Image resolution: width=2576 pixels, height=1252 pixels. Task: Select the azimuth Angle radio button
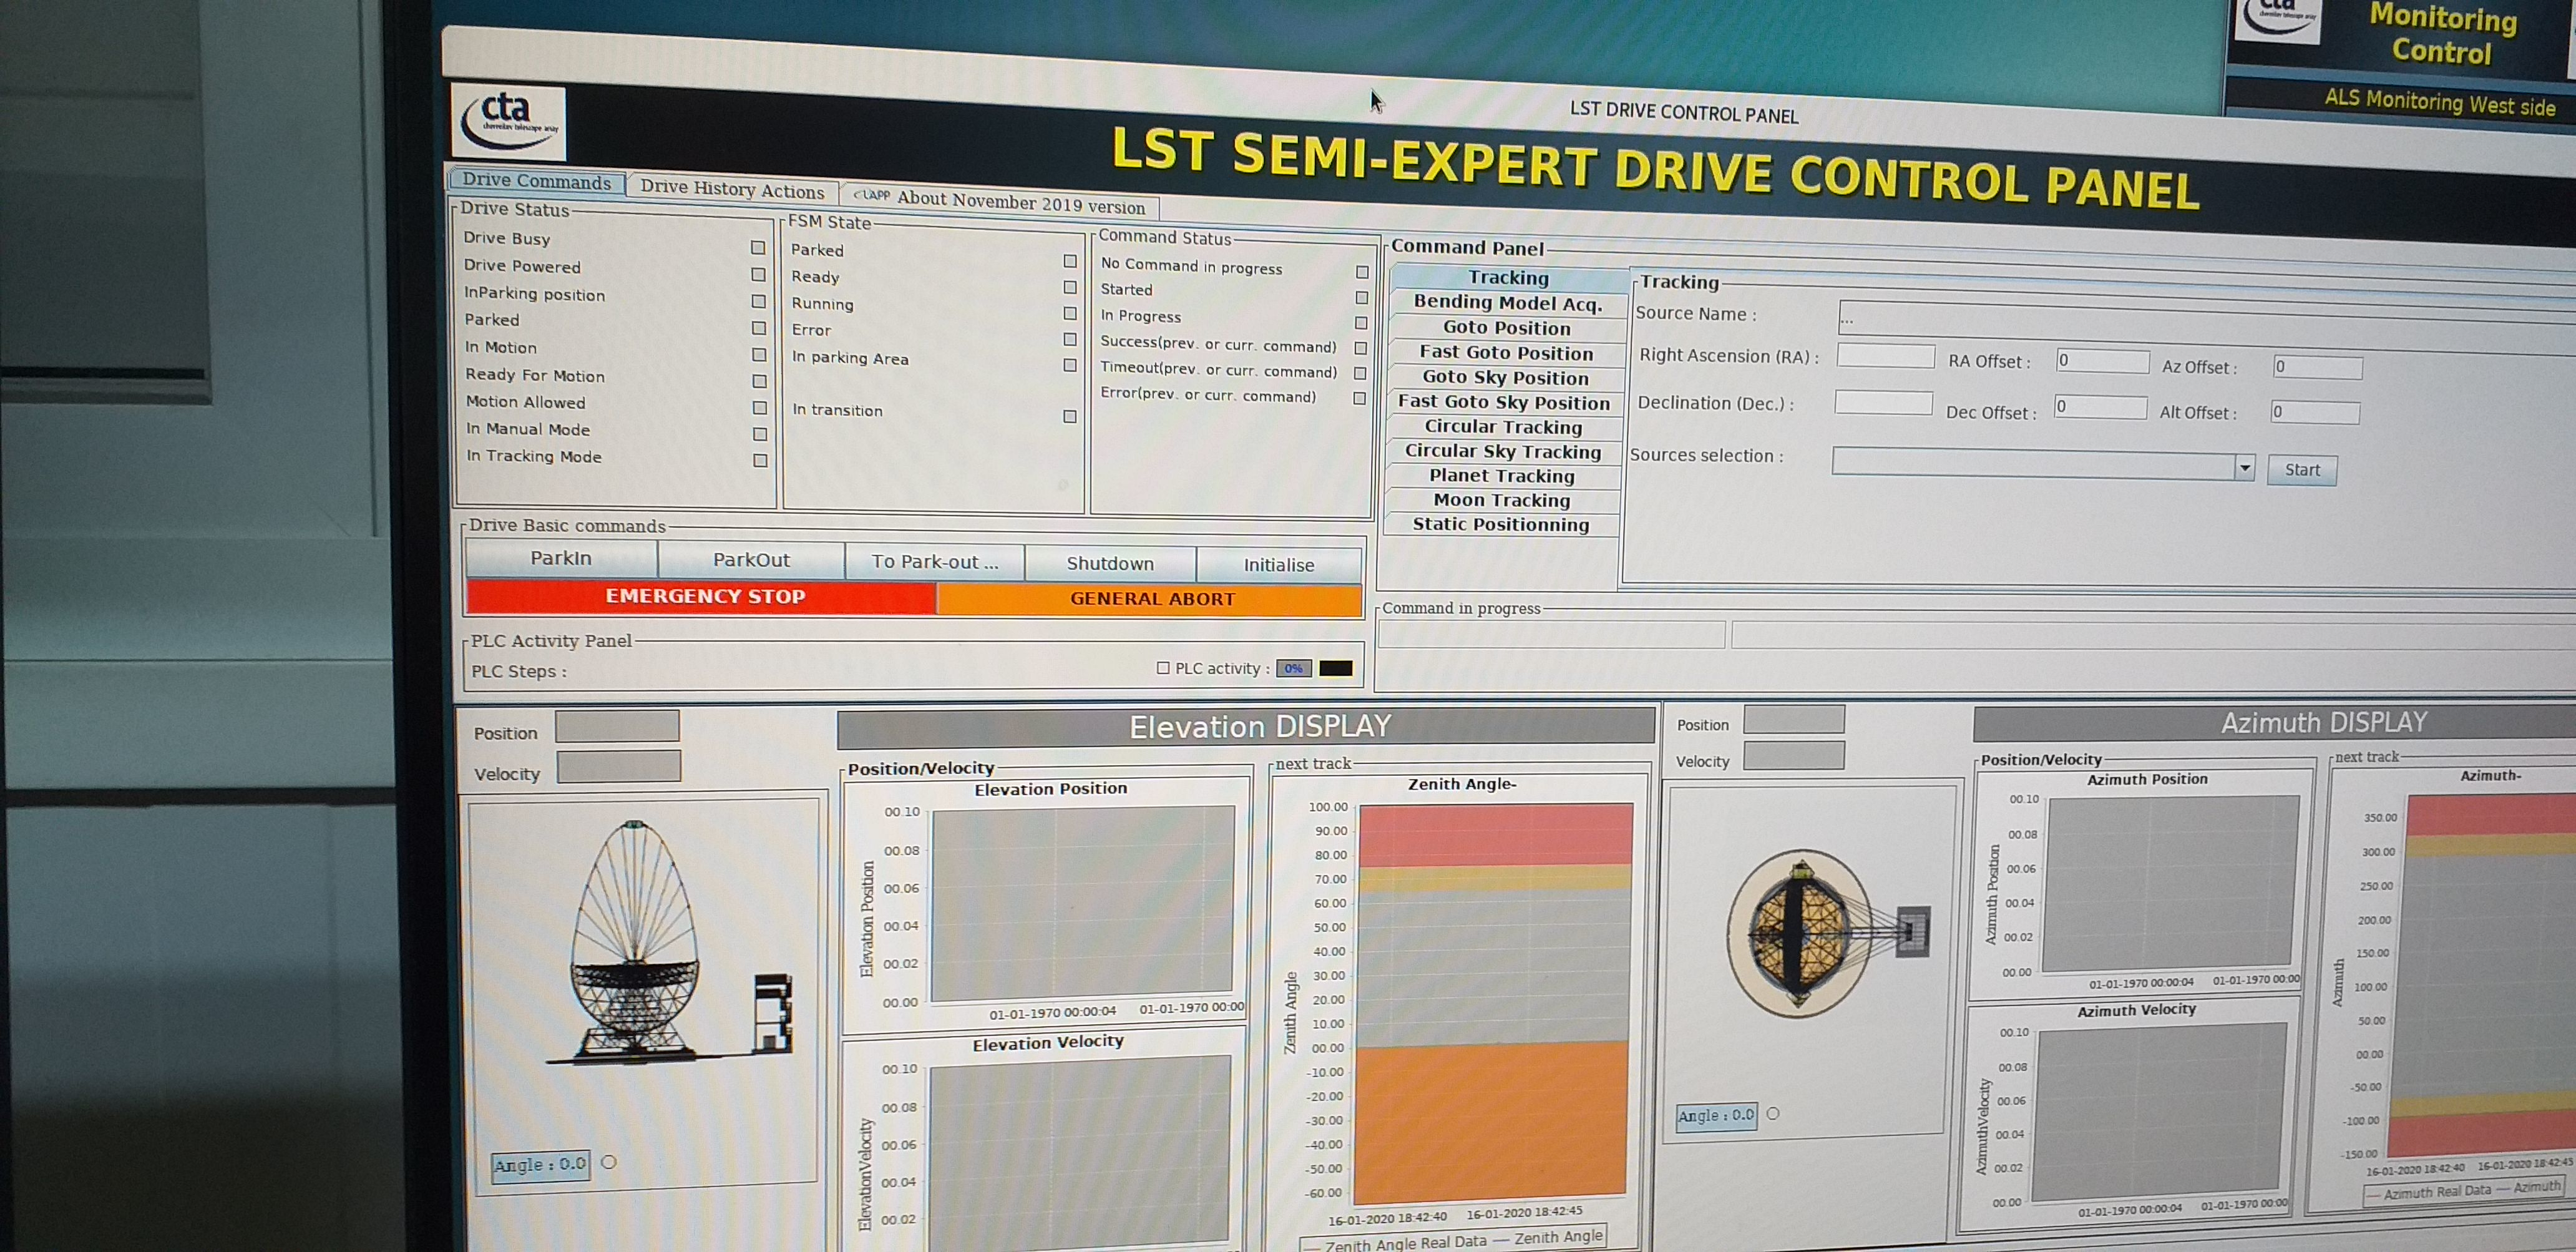click(1773, 1113)
